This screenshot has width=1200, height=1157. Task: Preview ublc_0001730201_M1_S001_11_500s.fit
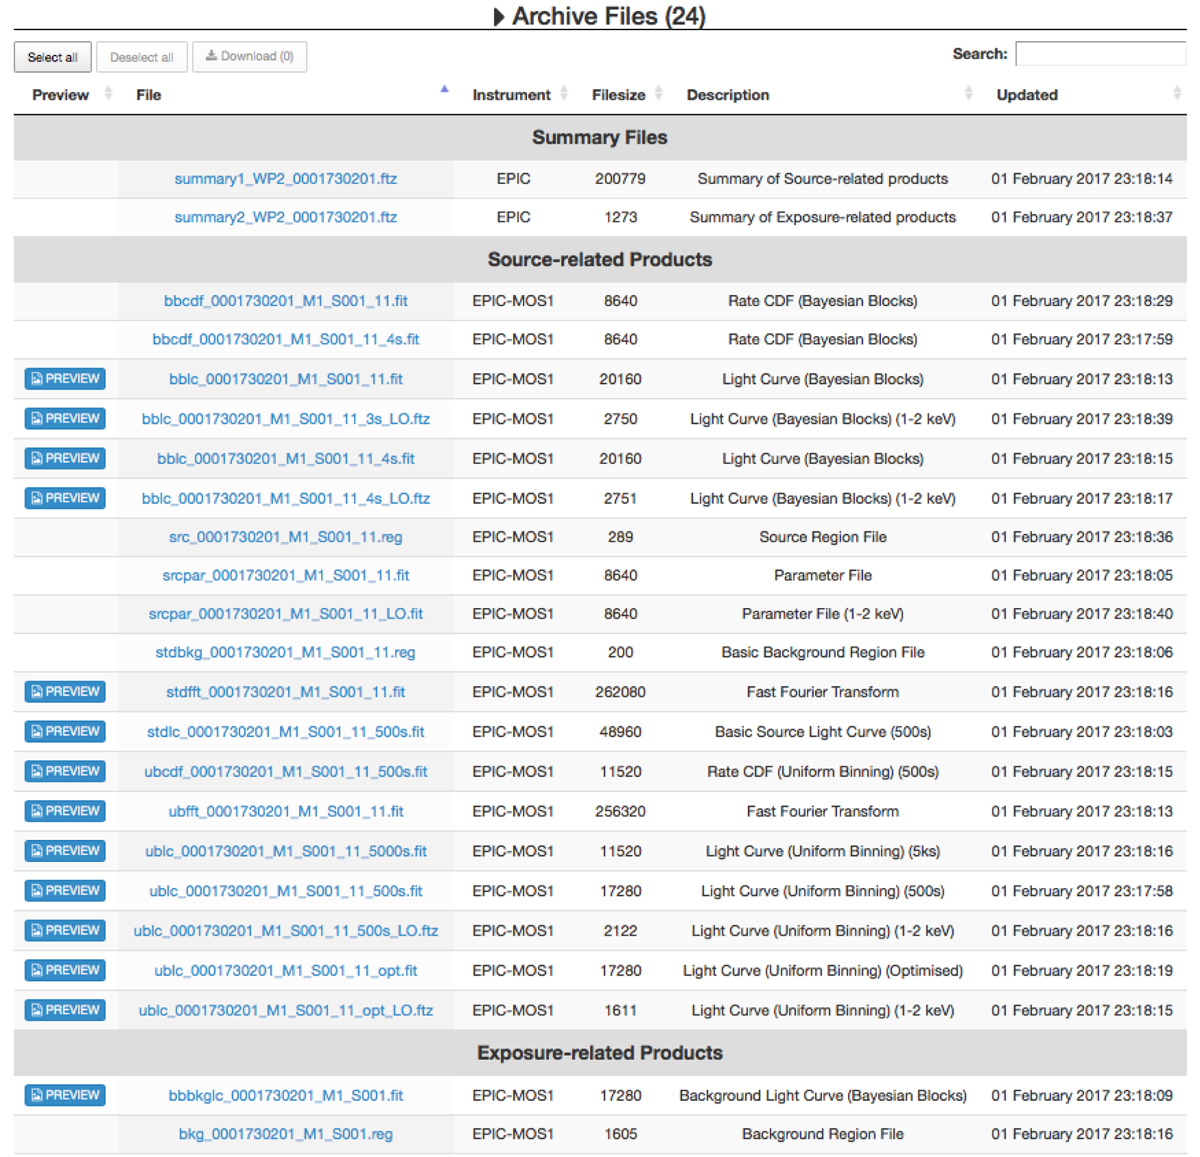[x=65, y=891]
